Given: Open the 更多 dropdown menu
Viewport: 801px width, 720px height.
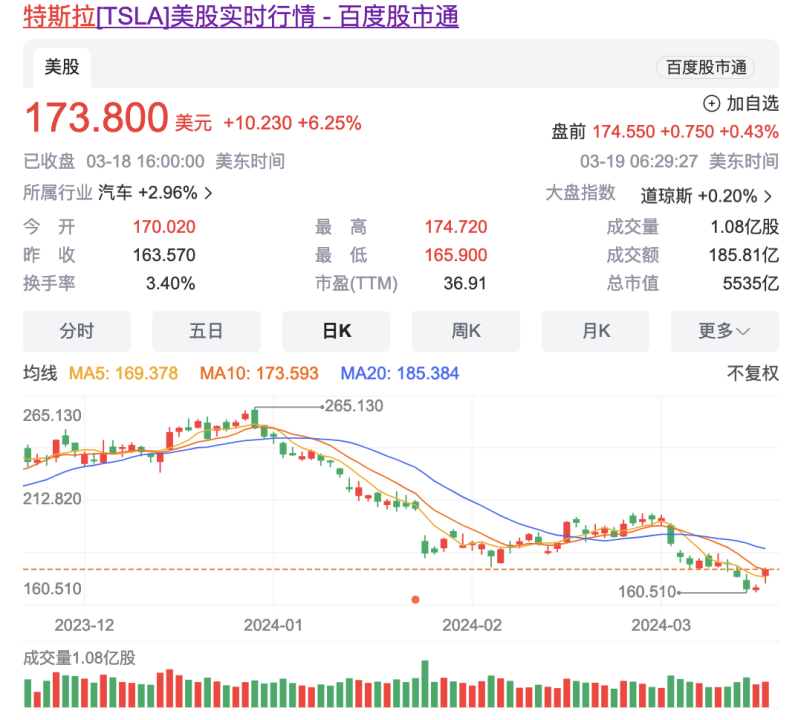Looking at the screenshot, I should click(725, 331).
